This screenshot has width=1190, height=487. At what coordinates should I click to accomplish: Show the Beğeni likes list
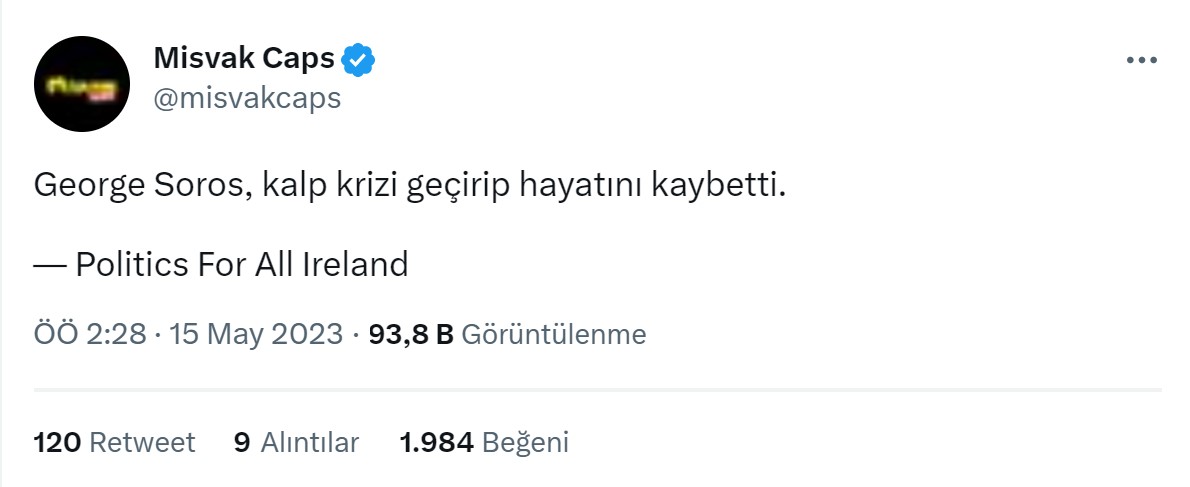pos(525,442)
